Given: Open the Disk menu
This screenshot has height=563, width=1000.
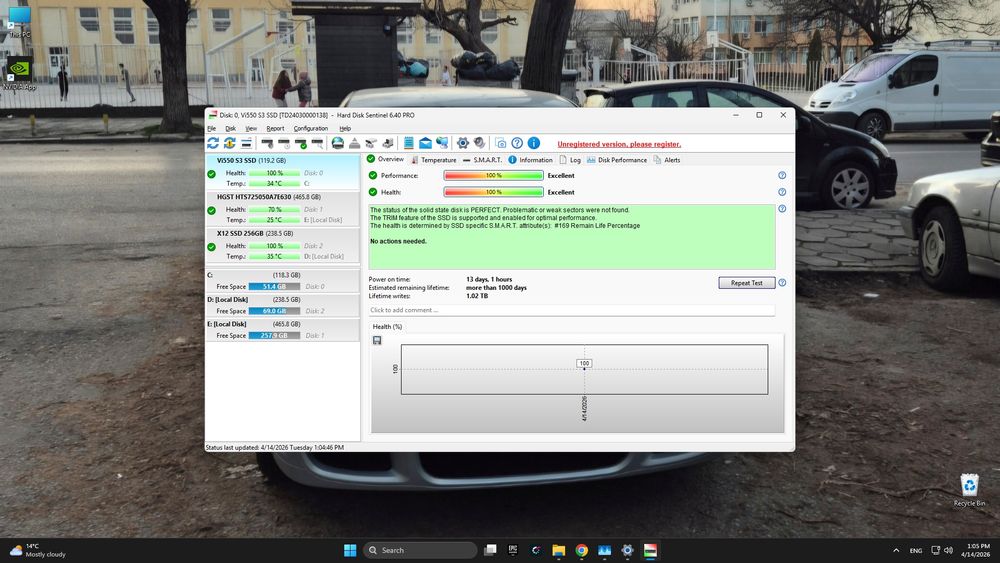Looking at the screenshot, I should point(230,128).
